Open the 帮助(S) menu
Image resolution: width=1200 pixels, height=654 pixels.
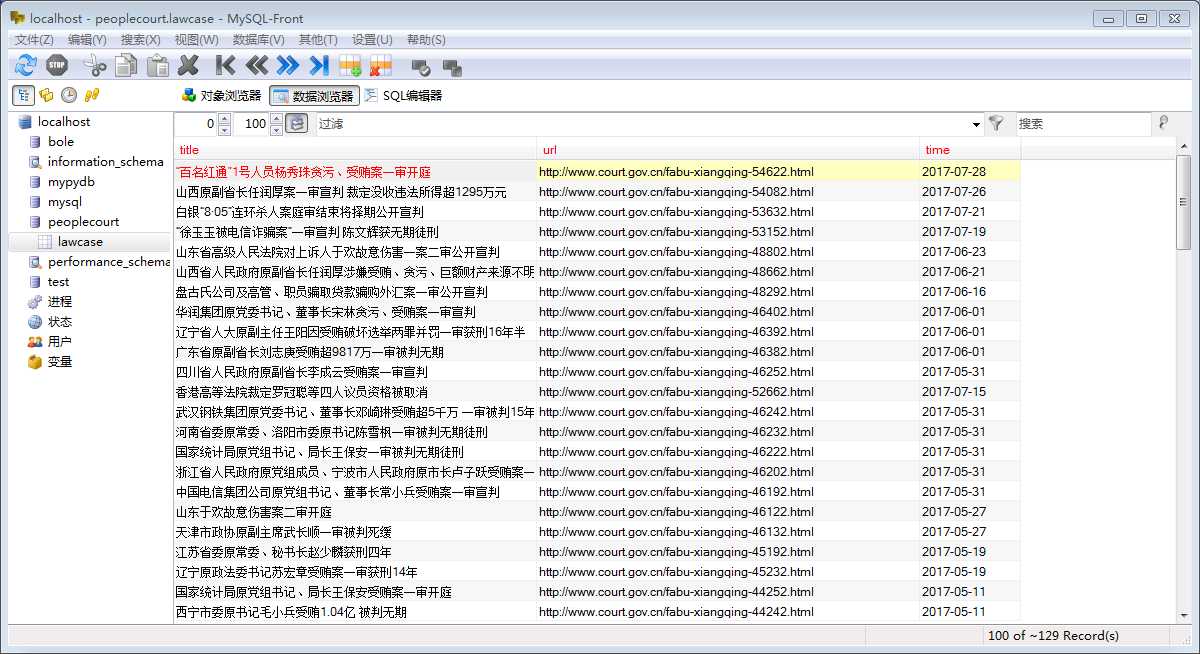coord(426,39)
